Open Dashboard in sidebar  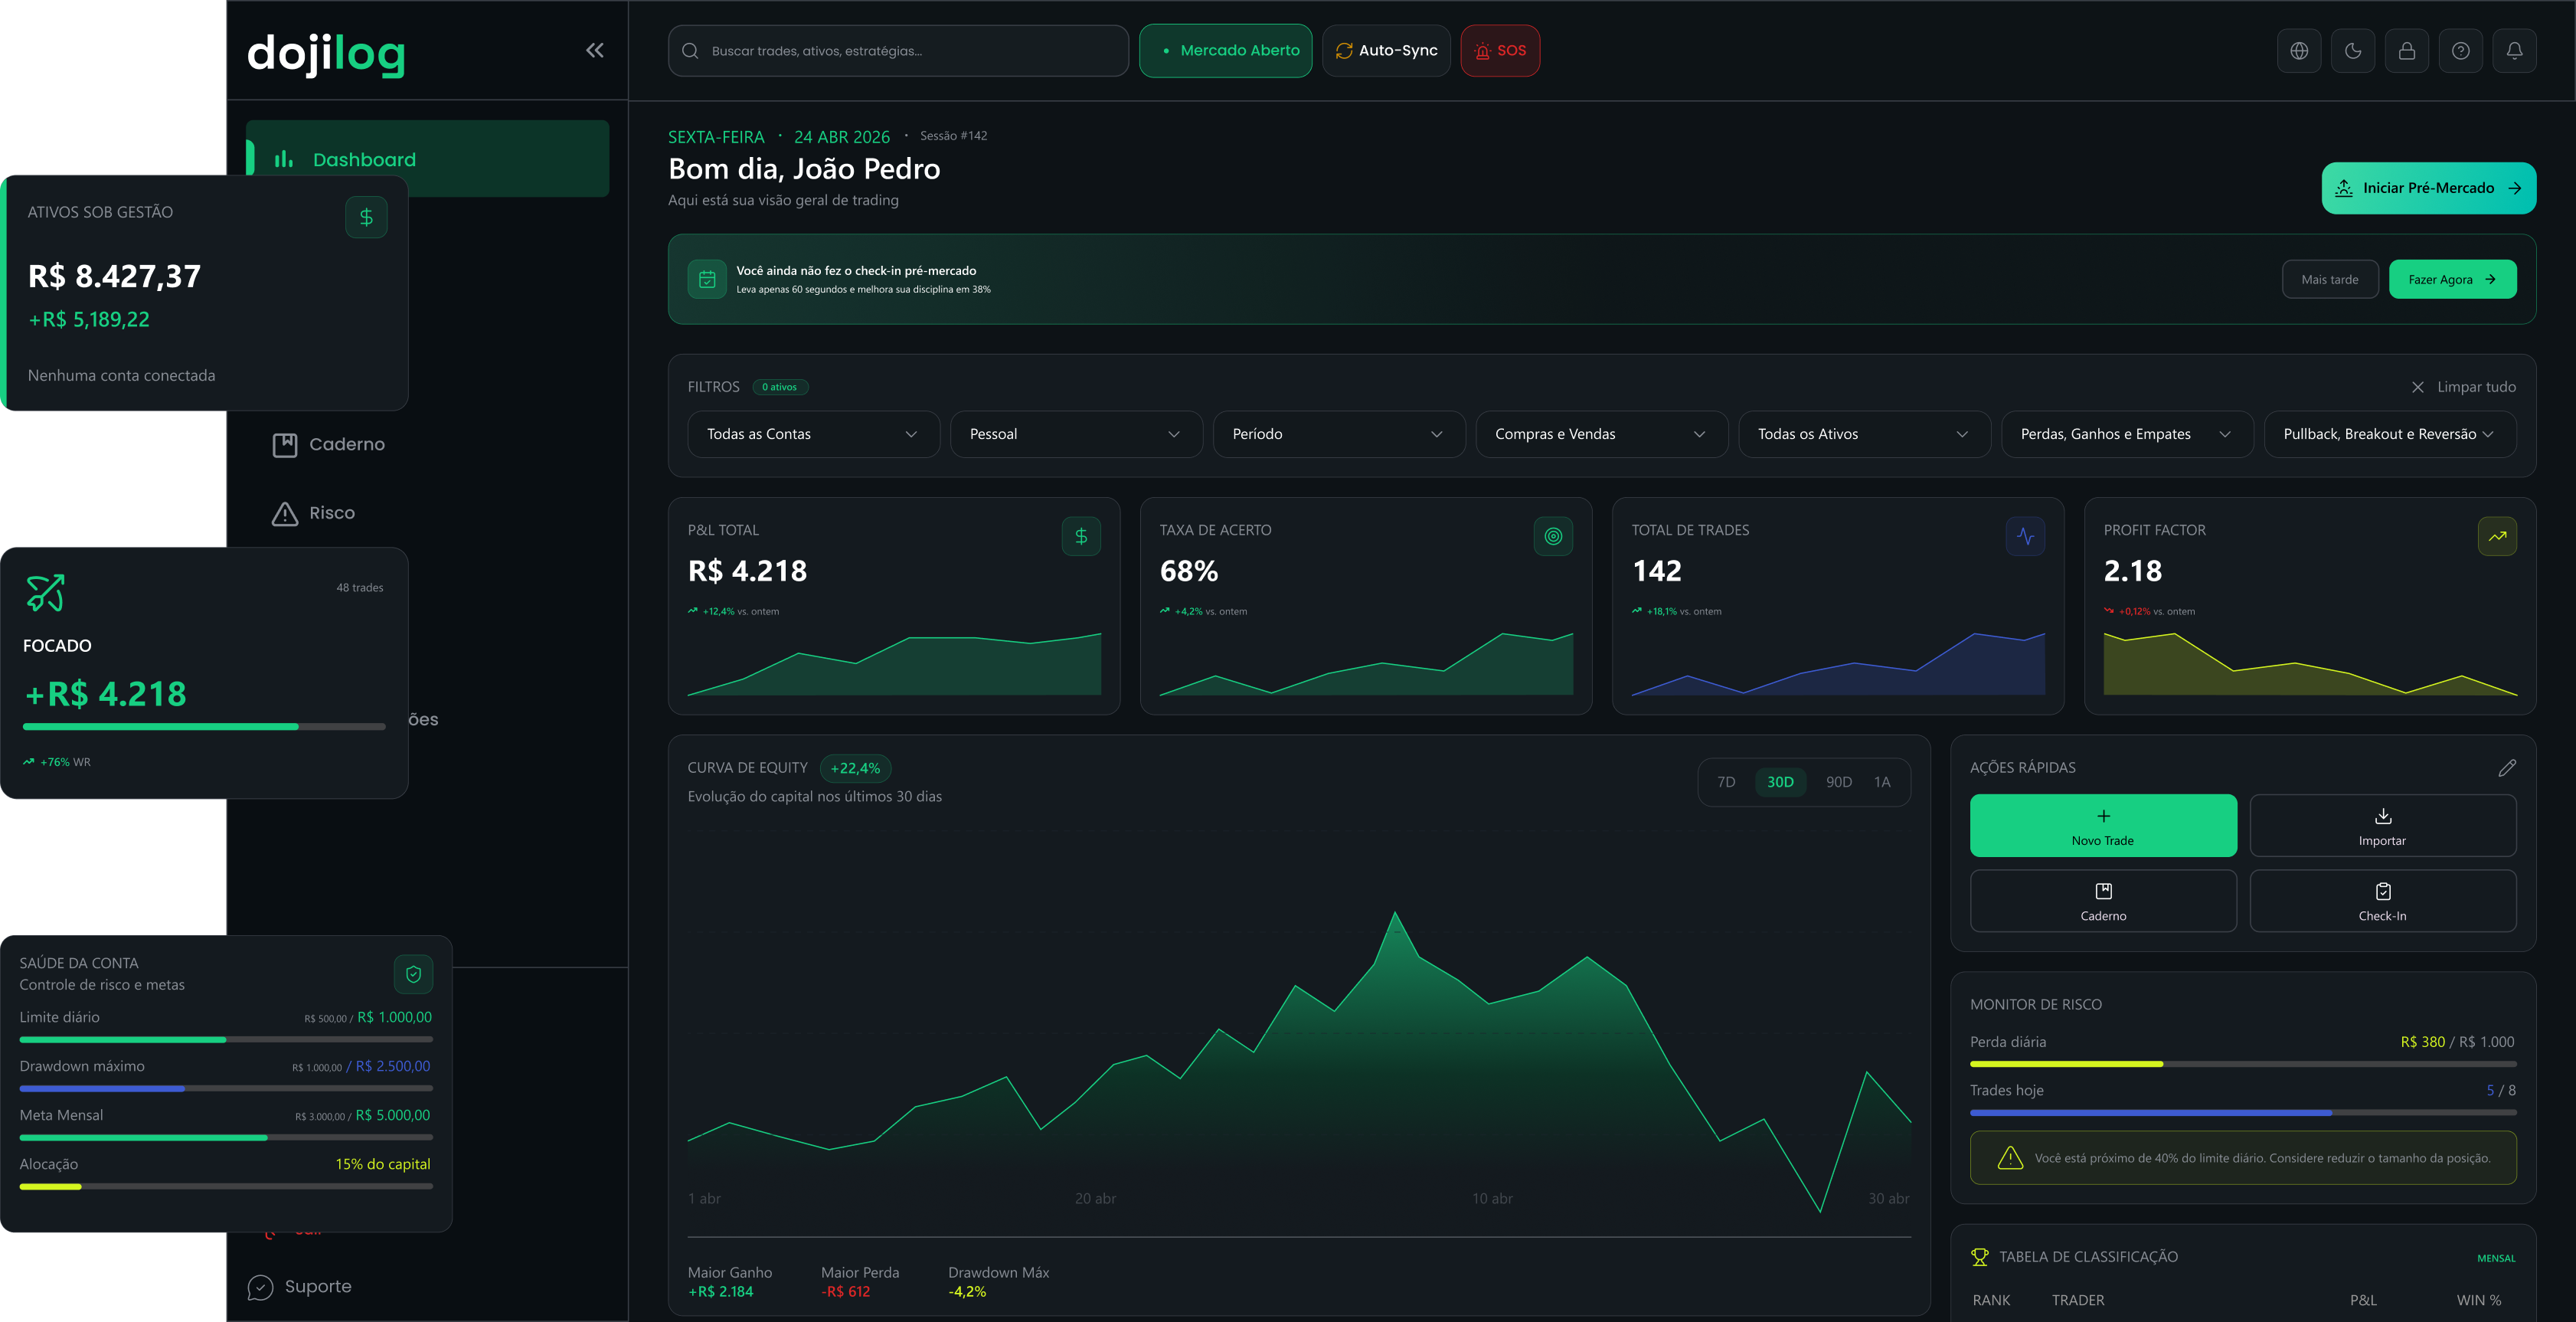tap(428, 159)
